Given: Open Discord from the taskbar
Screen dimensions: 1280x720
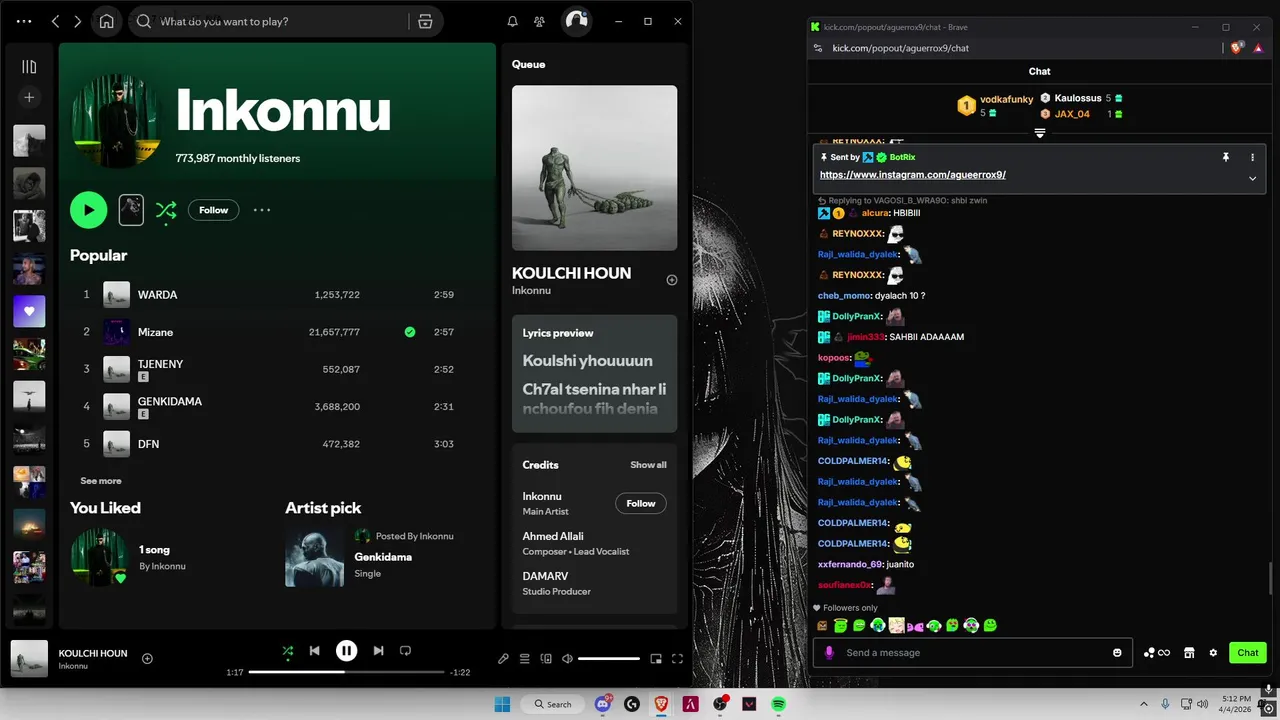Looking at the screenshot, I should tap(603, 704).
